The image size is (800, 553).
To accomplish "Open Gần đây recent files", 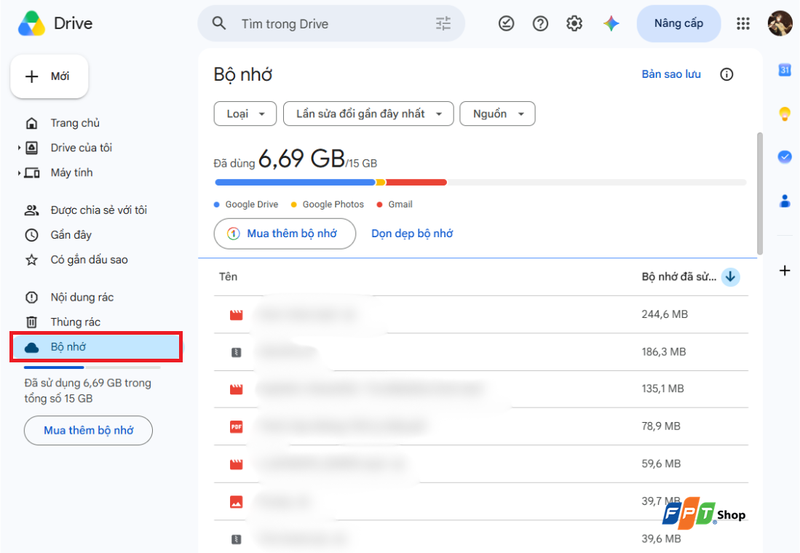I will pos(70,235).
